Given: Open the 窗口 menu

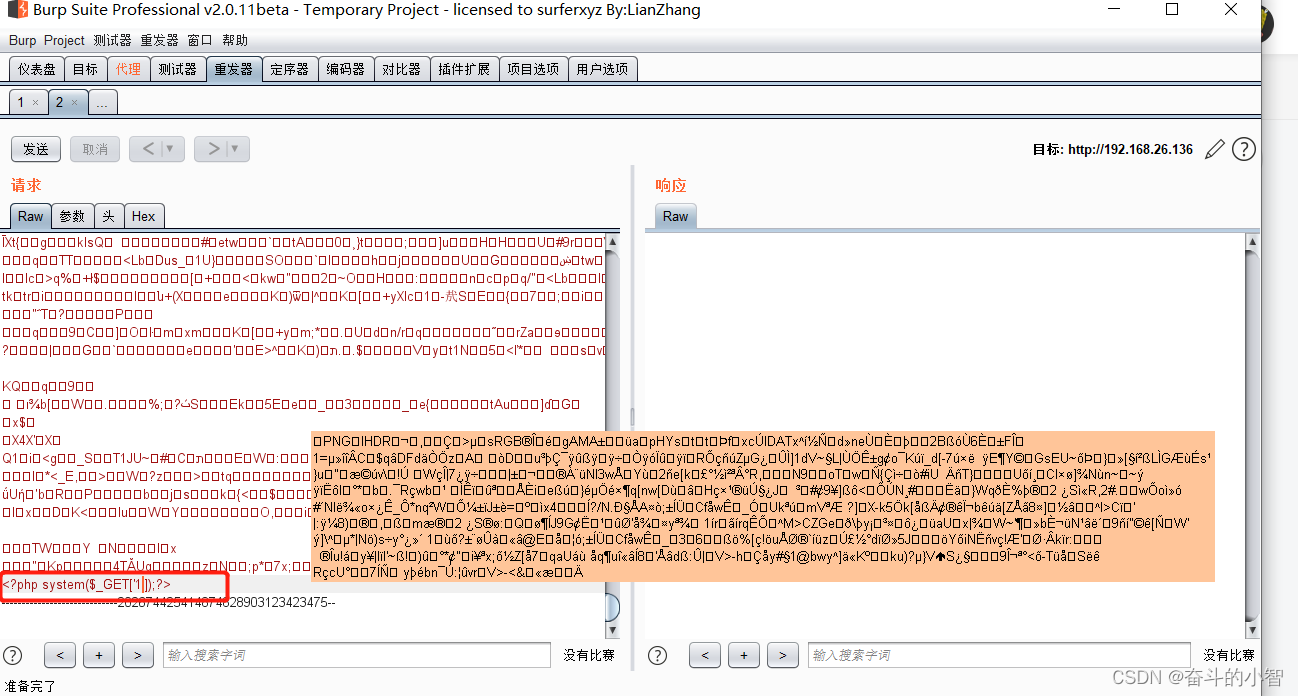Looking at the screenshot, I should click(200, 40).
